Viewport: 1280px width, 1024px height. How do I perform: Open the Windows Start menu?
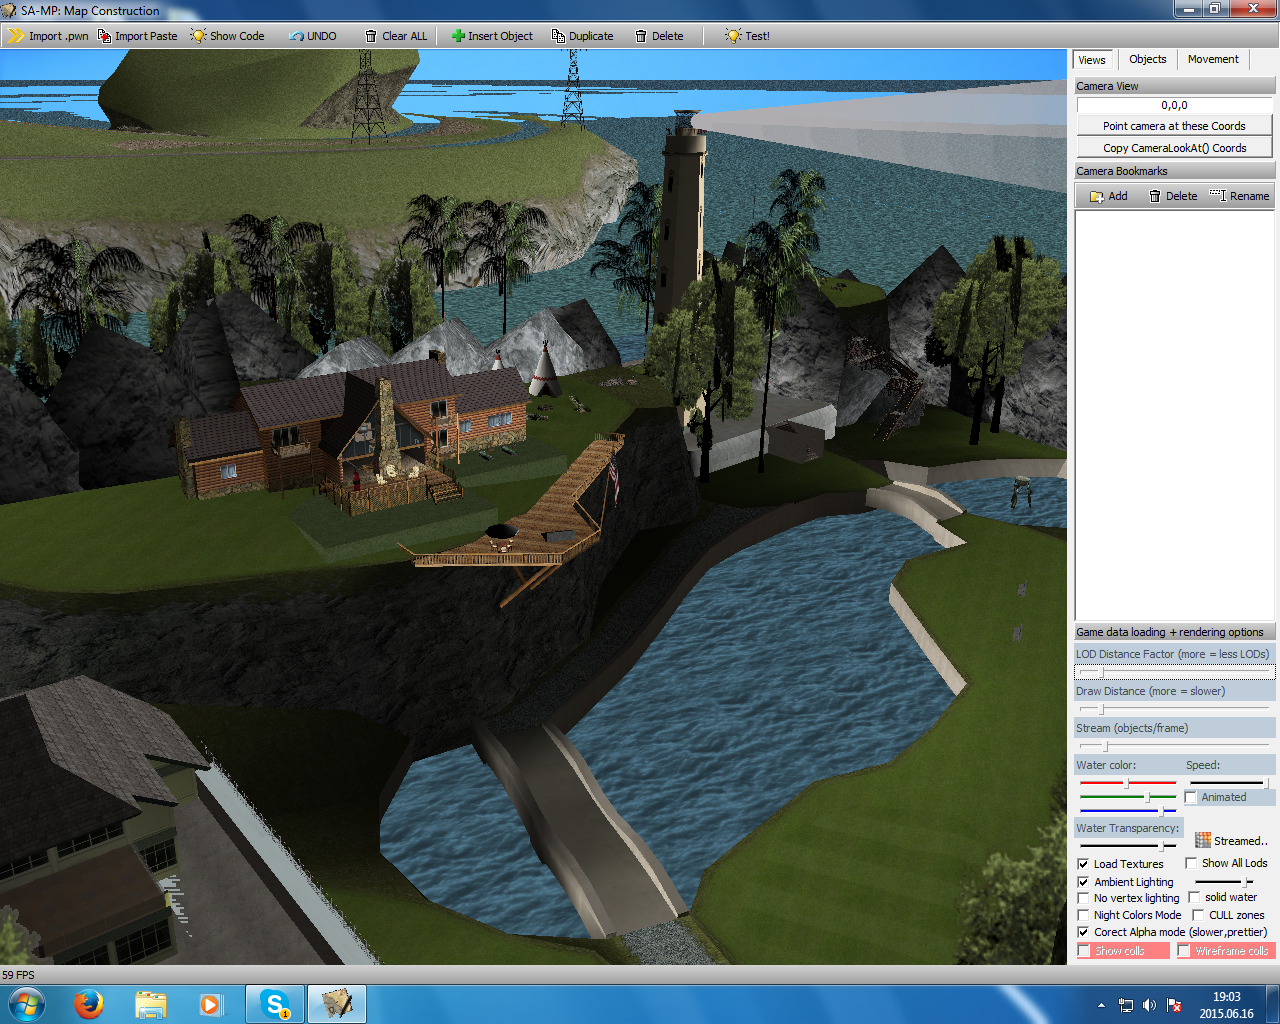tap(27, 1004)
